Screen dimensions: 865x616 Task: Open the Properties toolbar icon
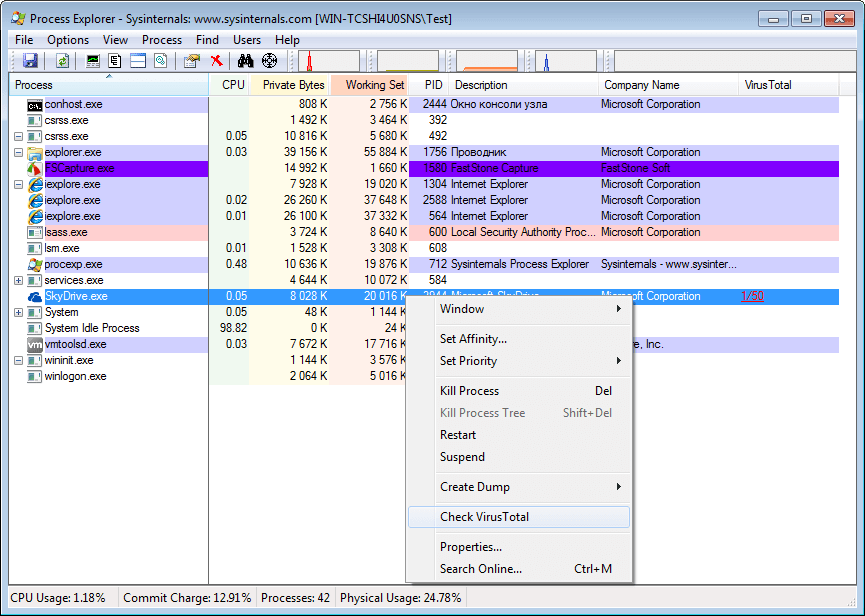pyautogui.click(x=192, y=61)
